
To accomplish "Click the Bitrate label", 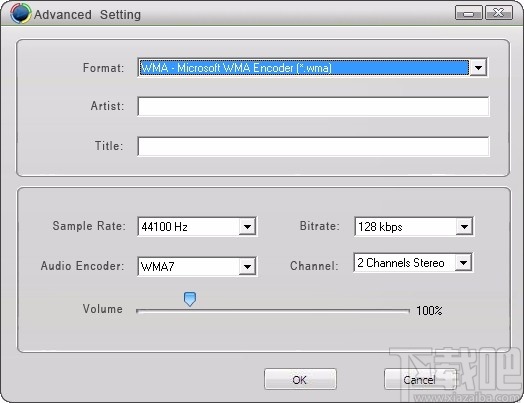I will [319, 226].
